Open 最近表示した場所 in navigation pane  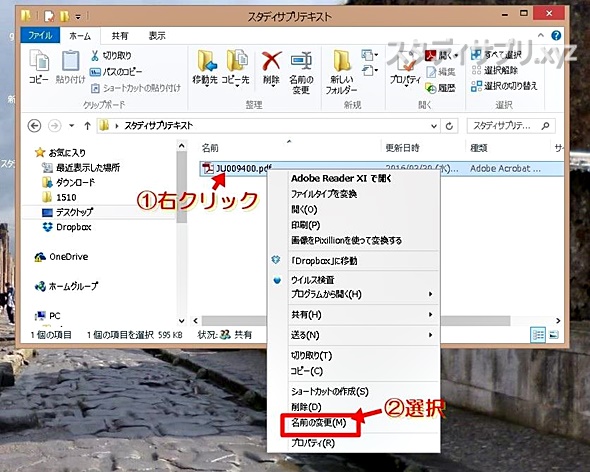(x=81, y=167)
